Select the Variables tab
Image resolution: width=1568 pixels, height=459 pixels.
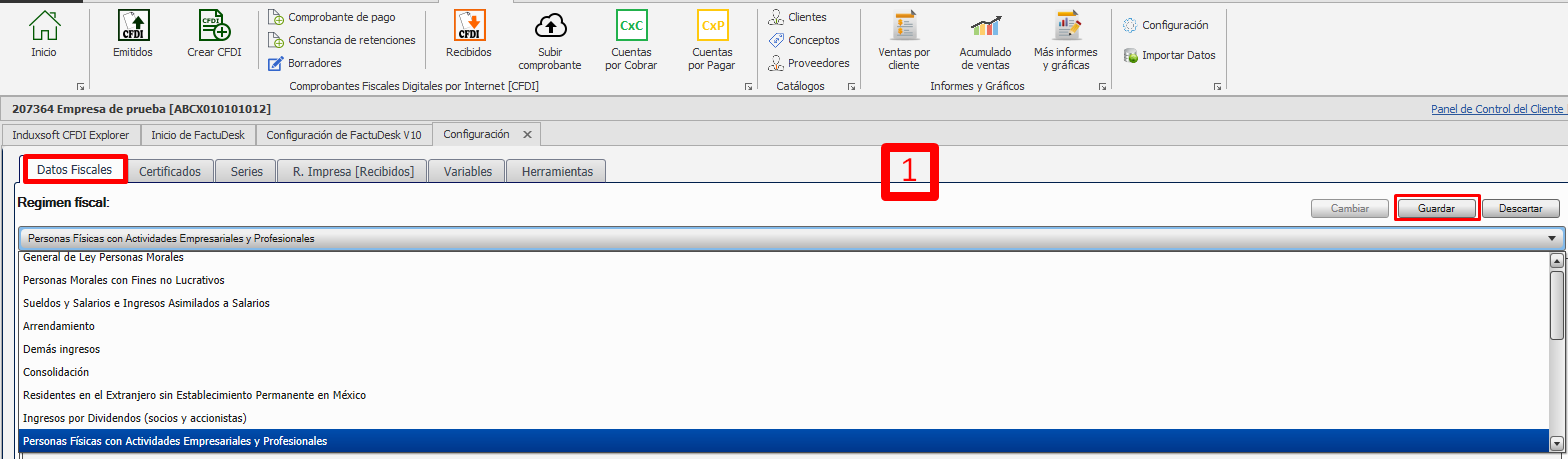(468, 171)
